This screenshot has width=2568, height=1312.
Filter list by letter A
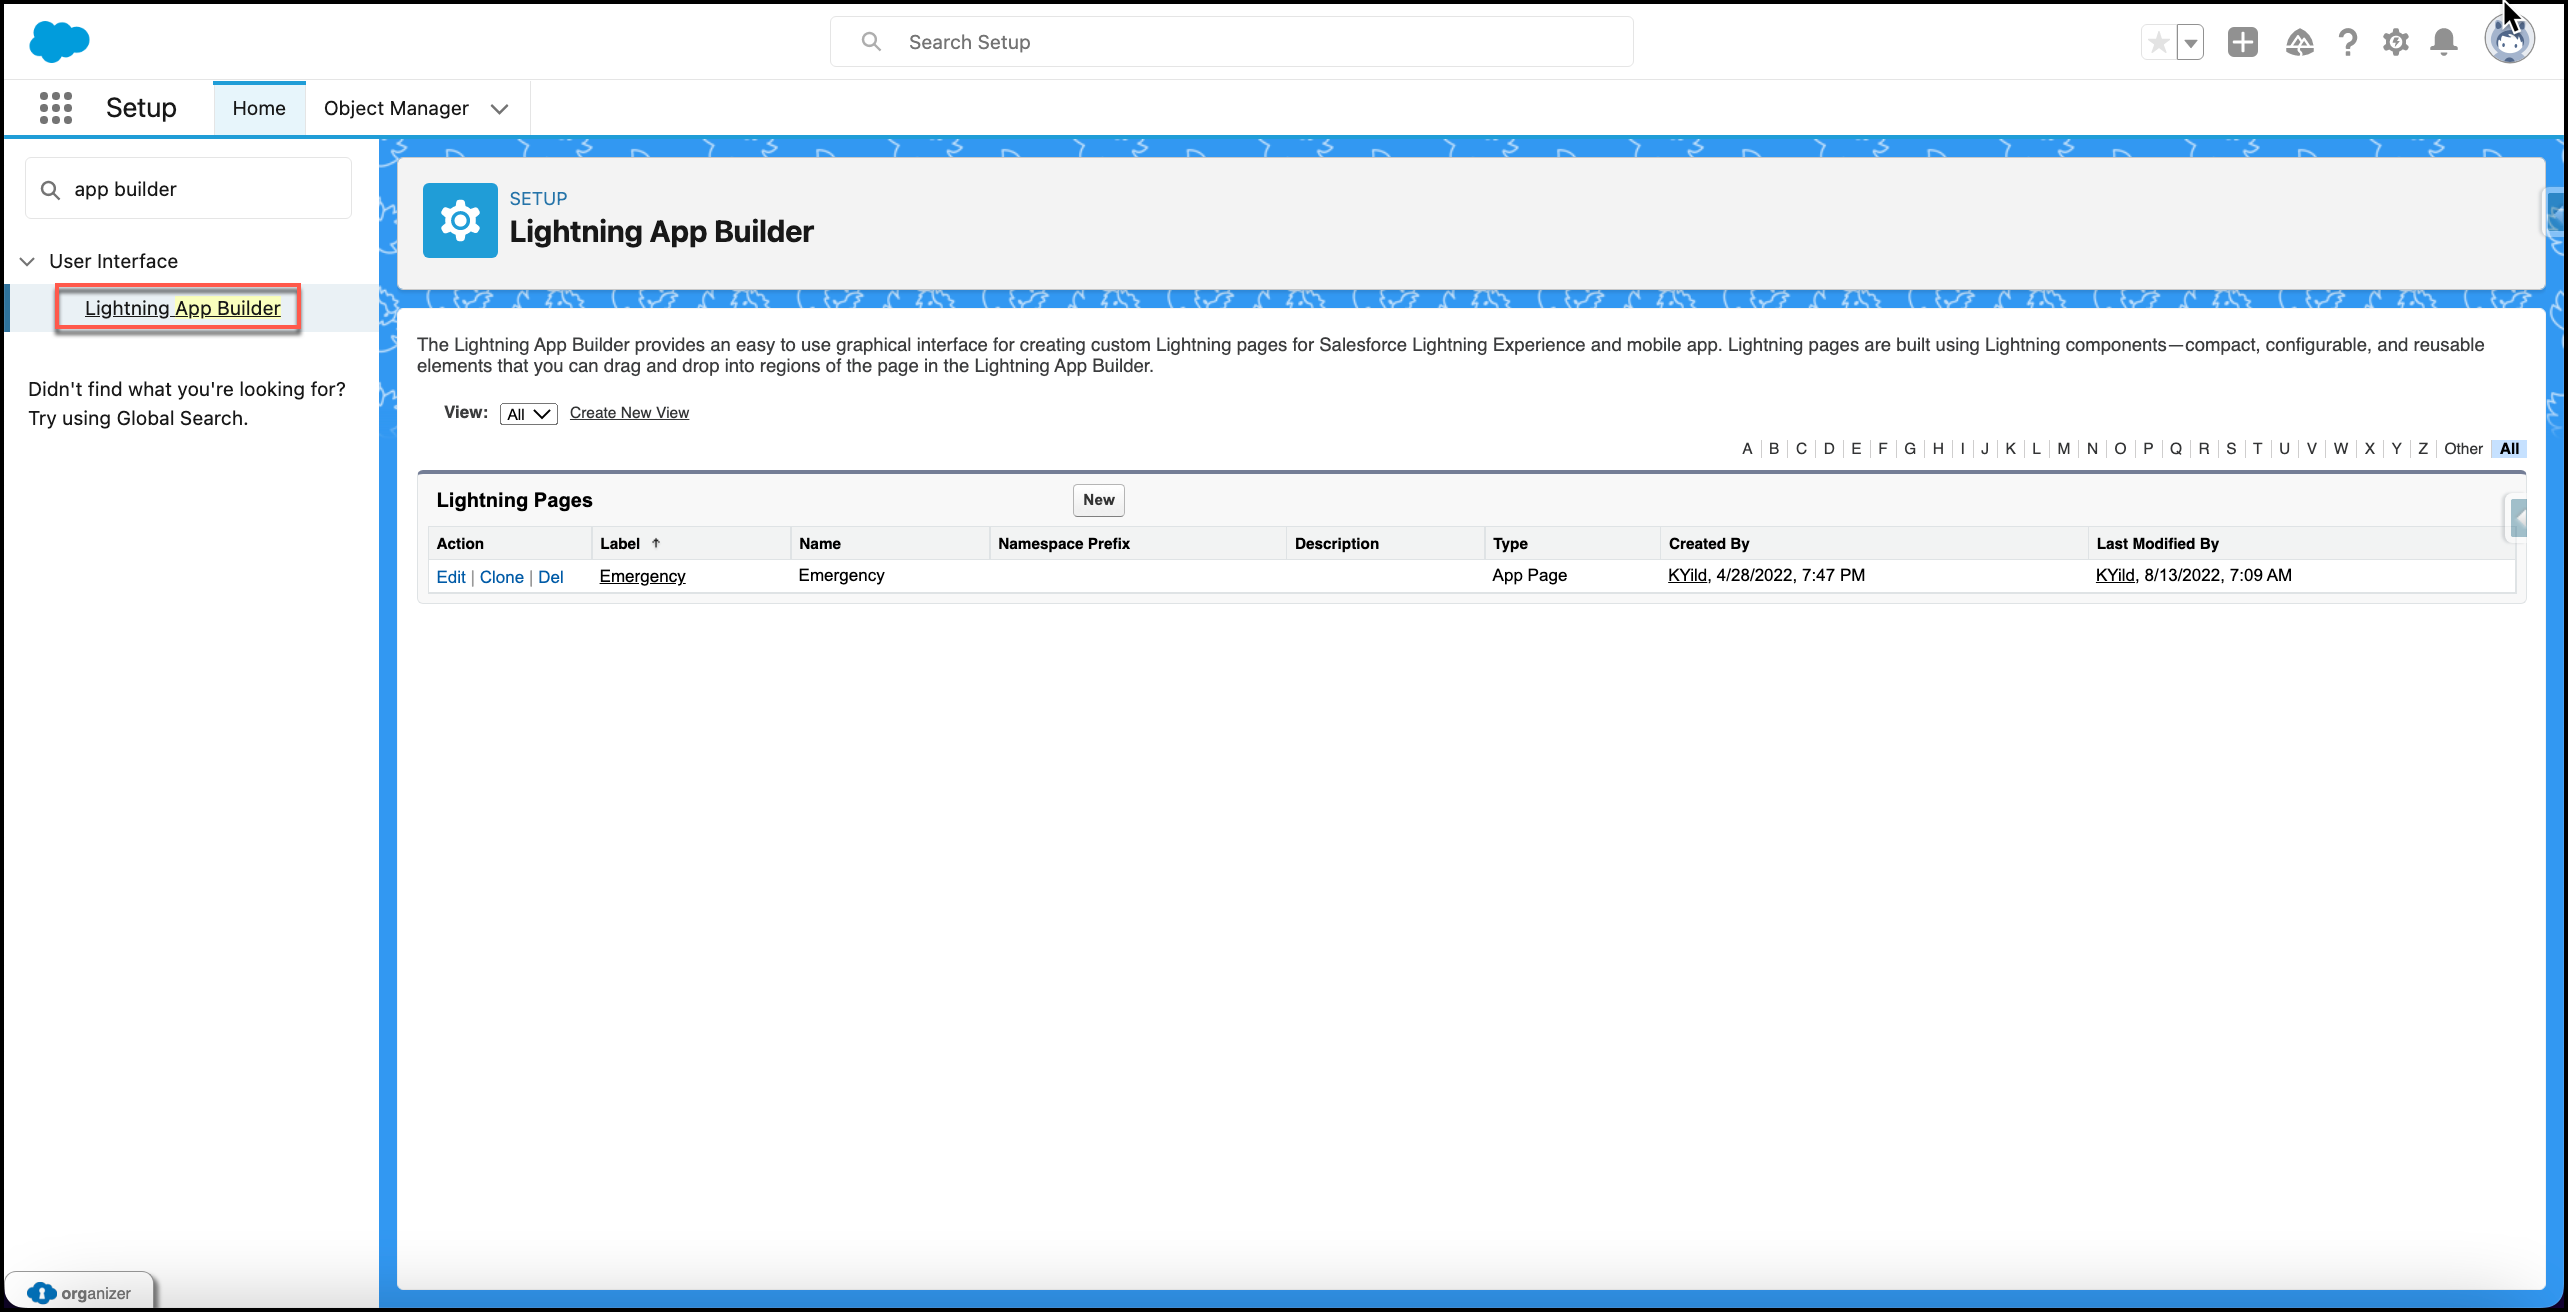tap(1747, 448)
